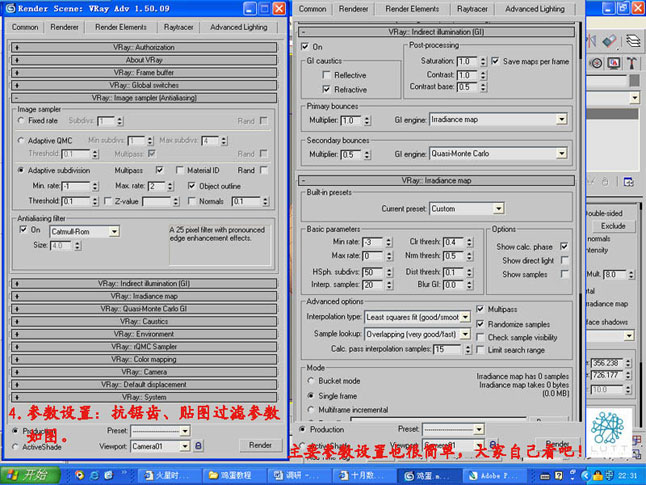Open the Layer Manager stacked-sheets icon
The image size is (646, 485).
(x=633, y=40)
